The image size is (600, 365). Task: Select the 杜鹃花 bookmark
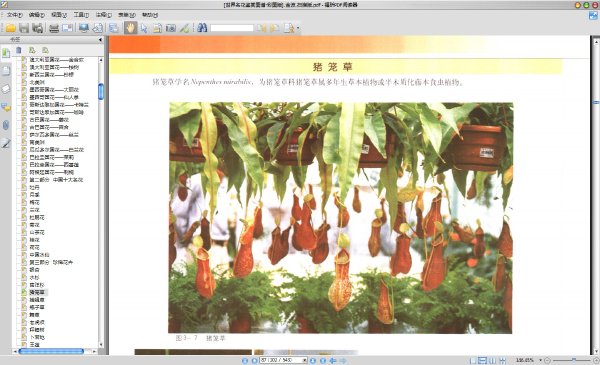point(37,217)
